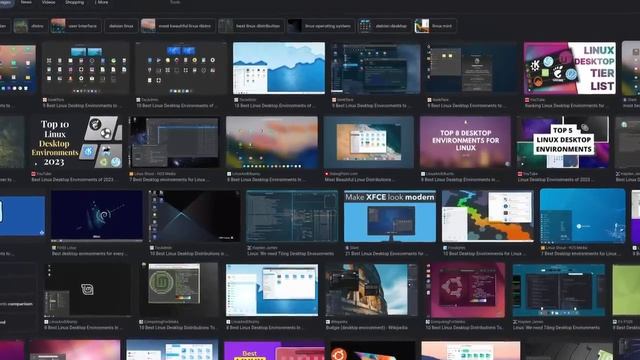Select the 'most beautiful linux distro' chip
Viewport: 640px width, 360px height.
[x=178, y=26]
